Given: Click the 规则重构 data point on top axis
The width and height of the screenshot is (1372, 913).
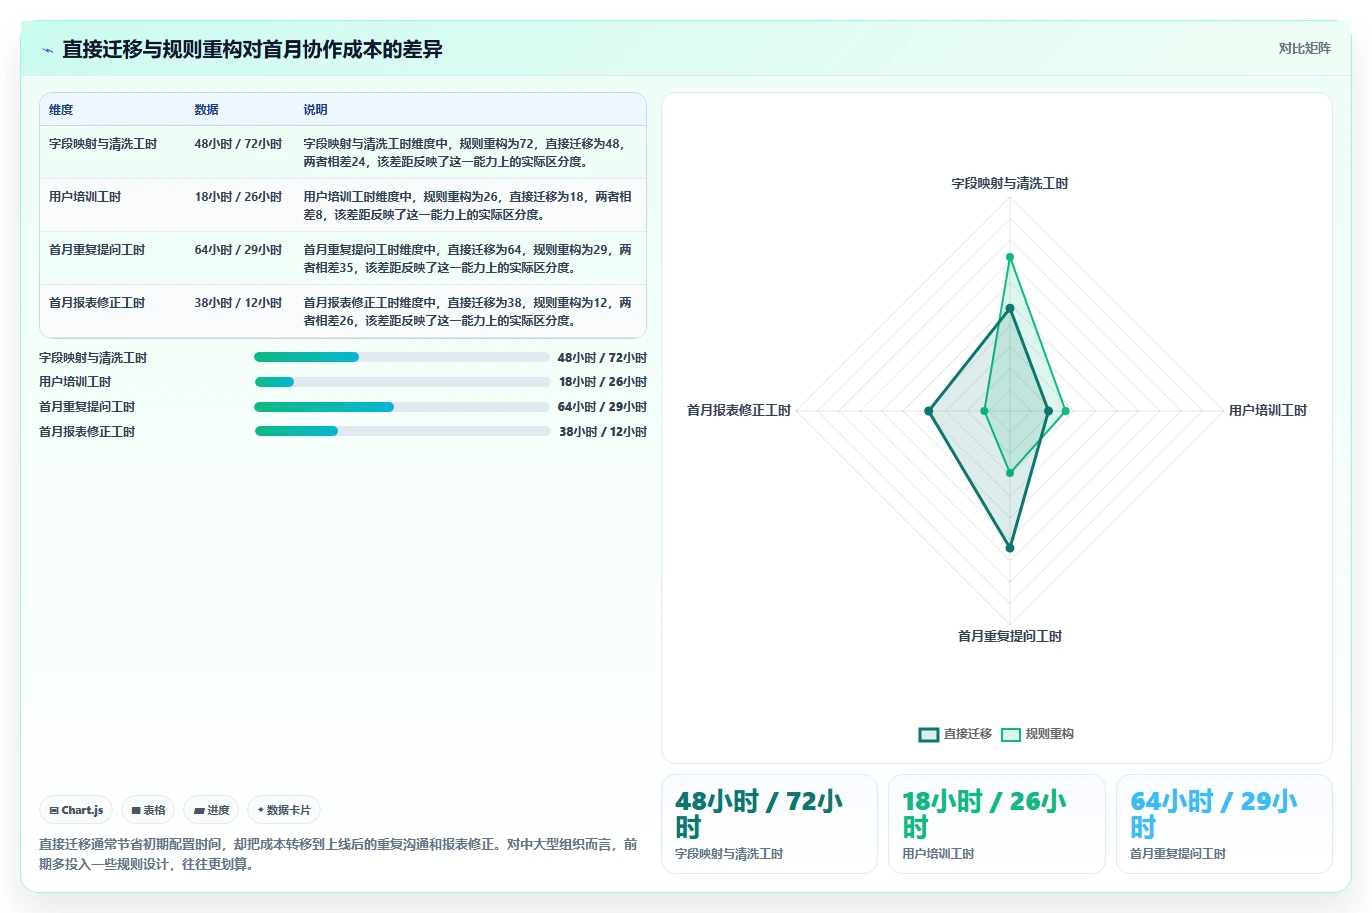Looking at the screenshot, I should tap(1010, 257).
